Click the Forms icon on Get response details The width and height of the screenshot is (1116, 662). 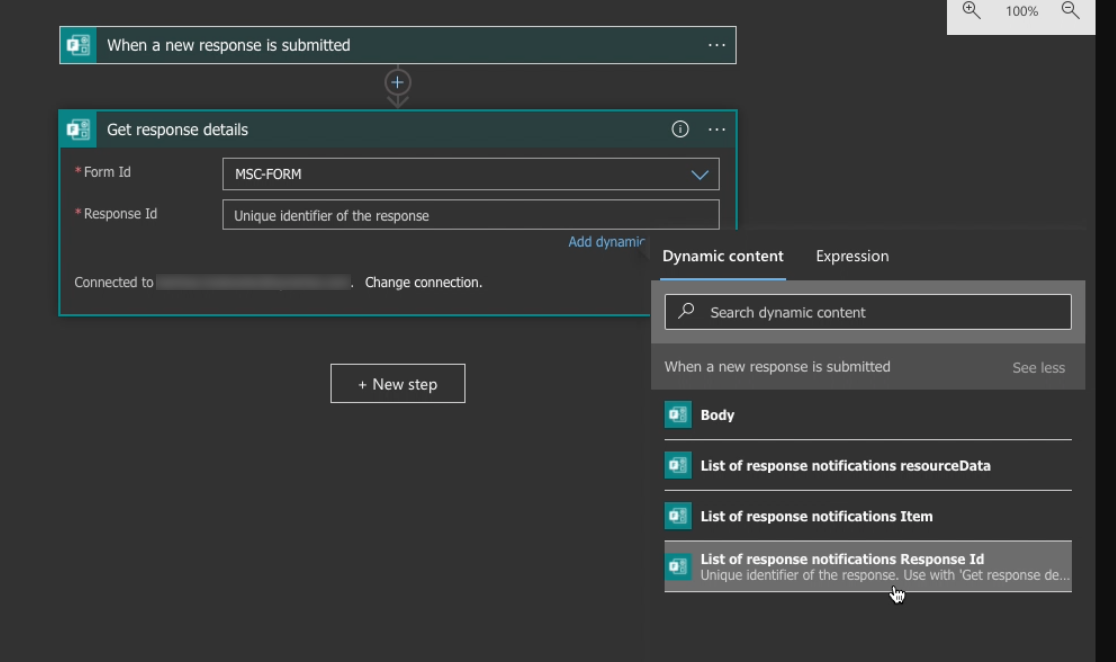(77, 129)
